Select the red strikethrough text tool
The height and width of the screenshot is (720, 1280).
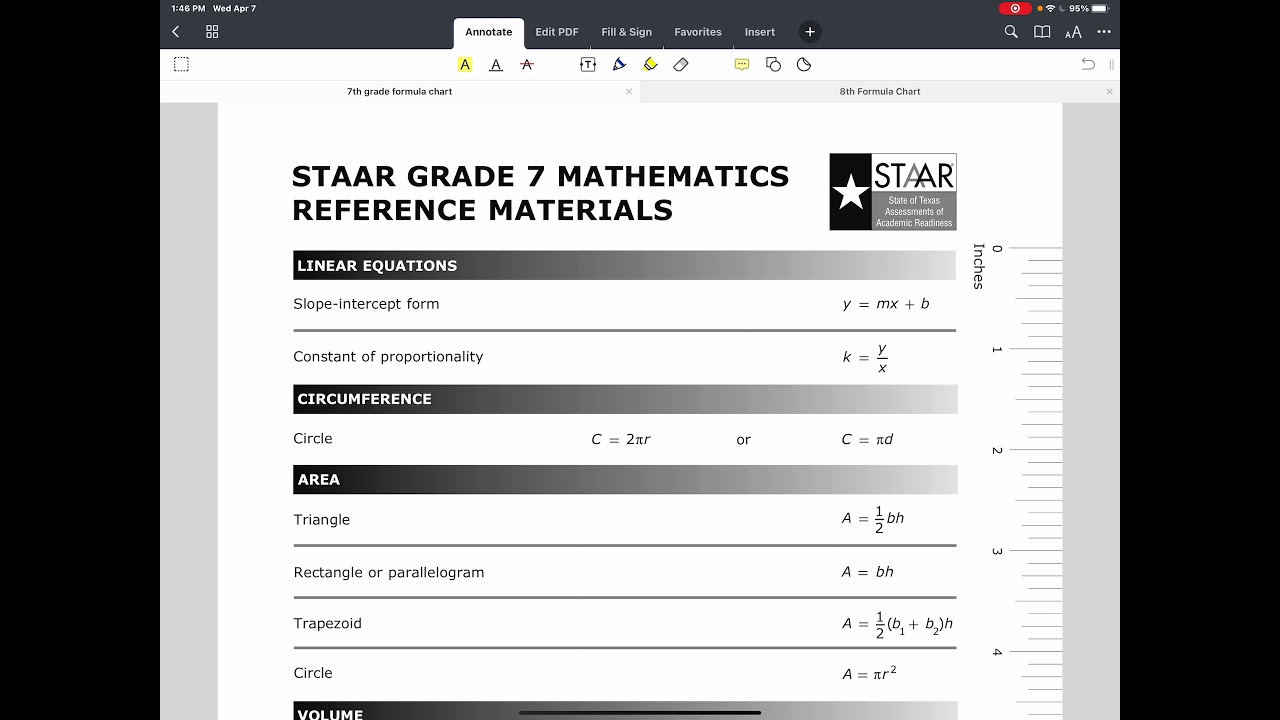click(527, 64)
